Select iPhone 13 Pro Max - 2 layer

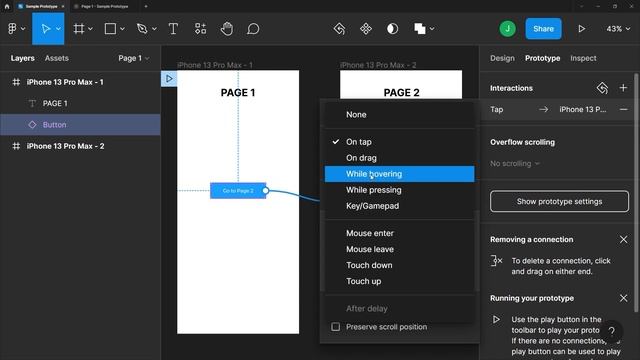[80, 146]
